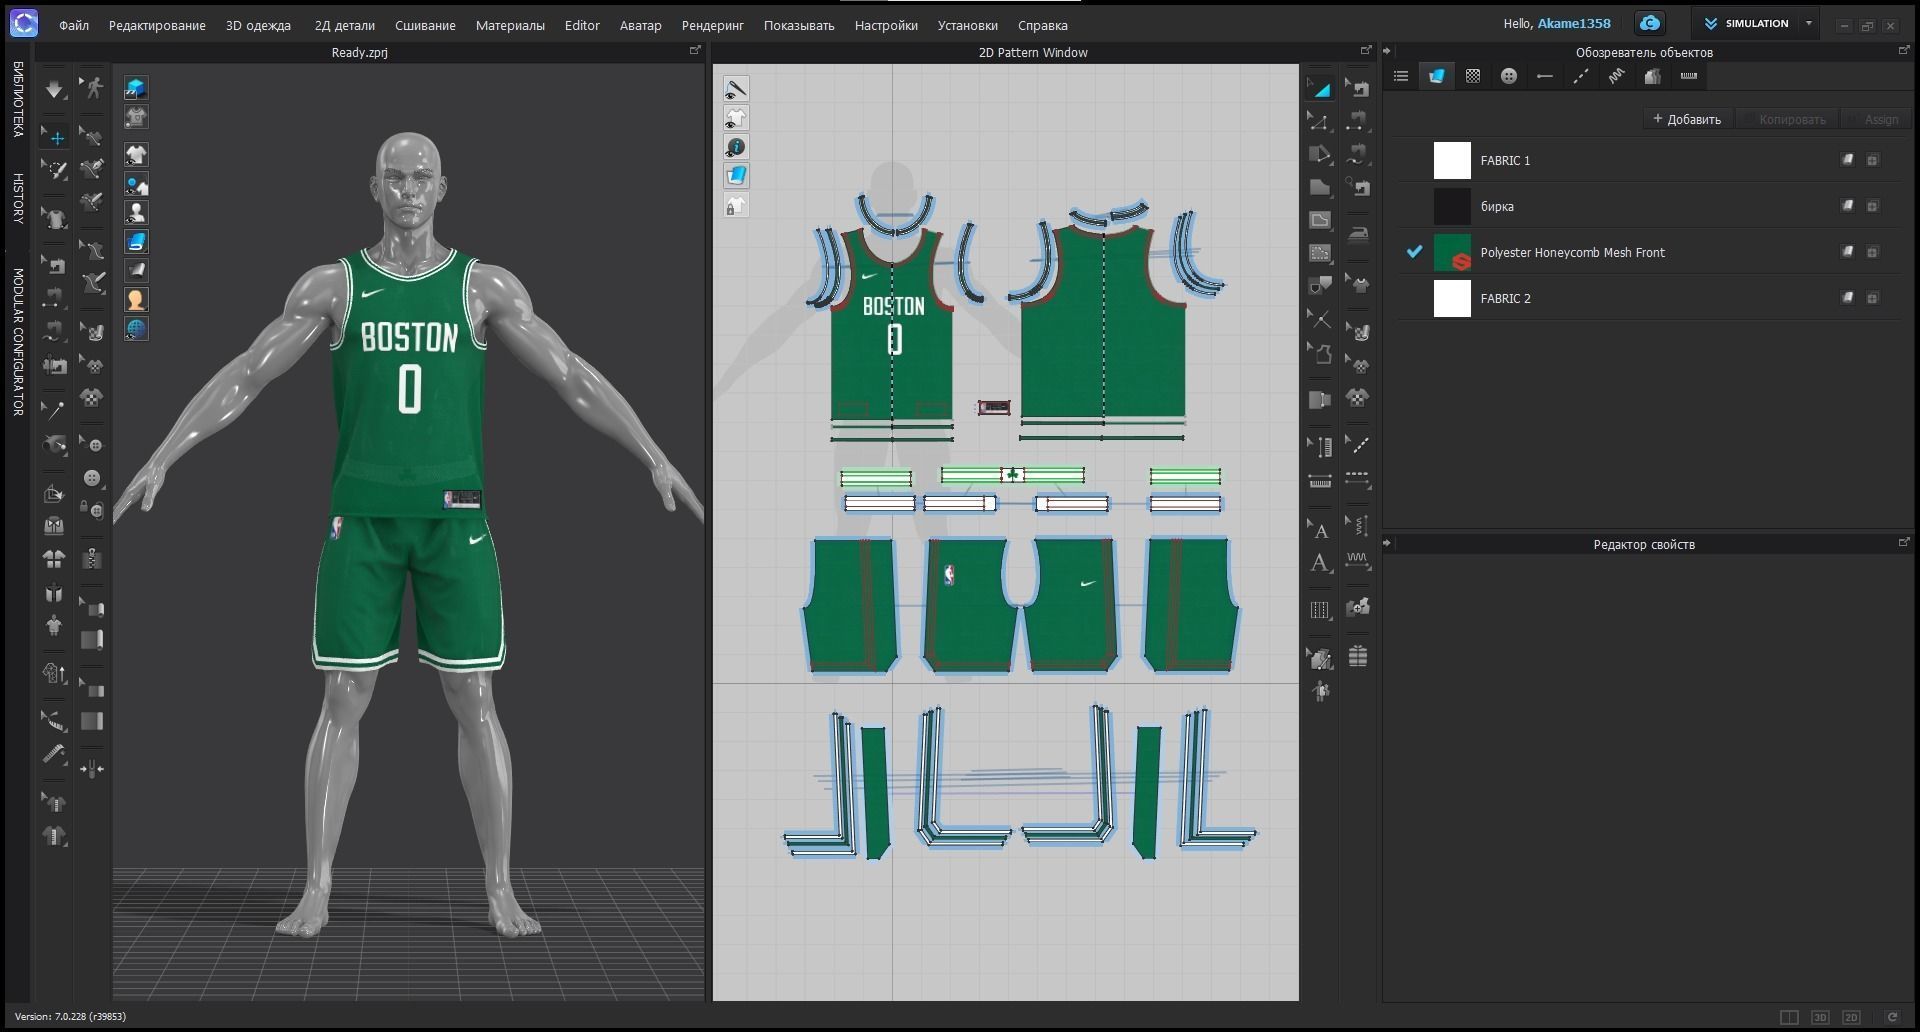Click the white FABRIC 1 color swatch
The width and height of the screenshot is (1920, 1032).
point(1452,160)
